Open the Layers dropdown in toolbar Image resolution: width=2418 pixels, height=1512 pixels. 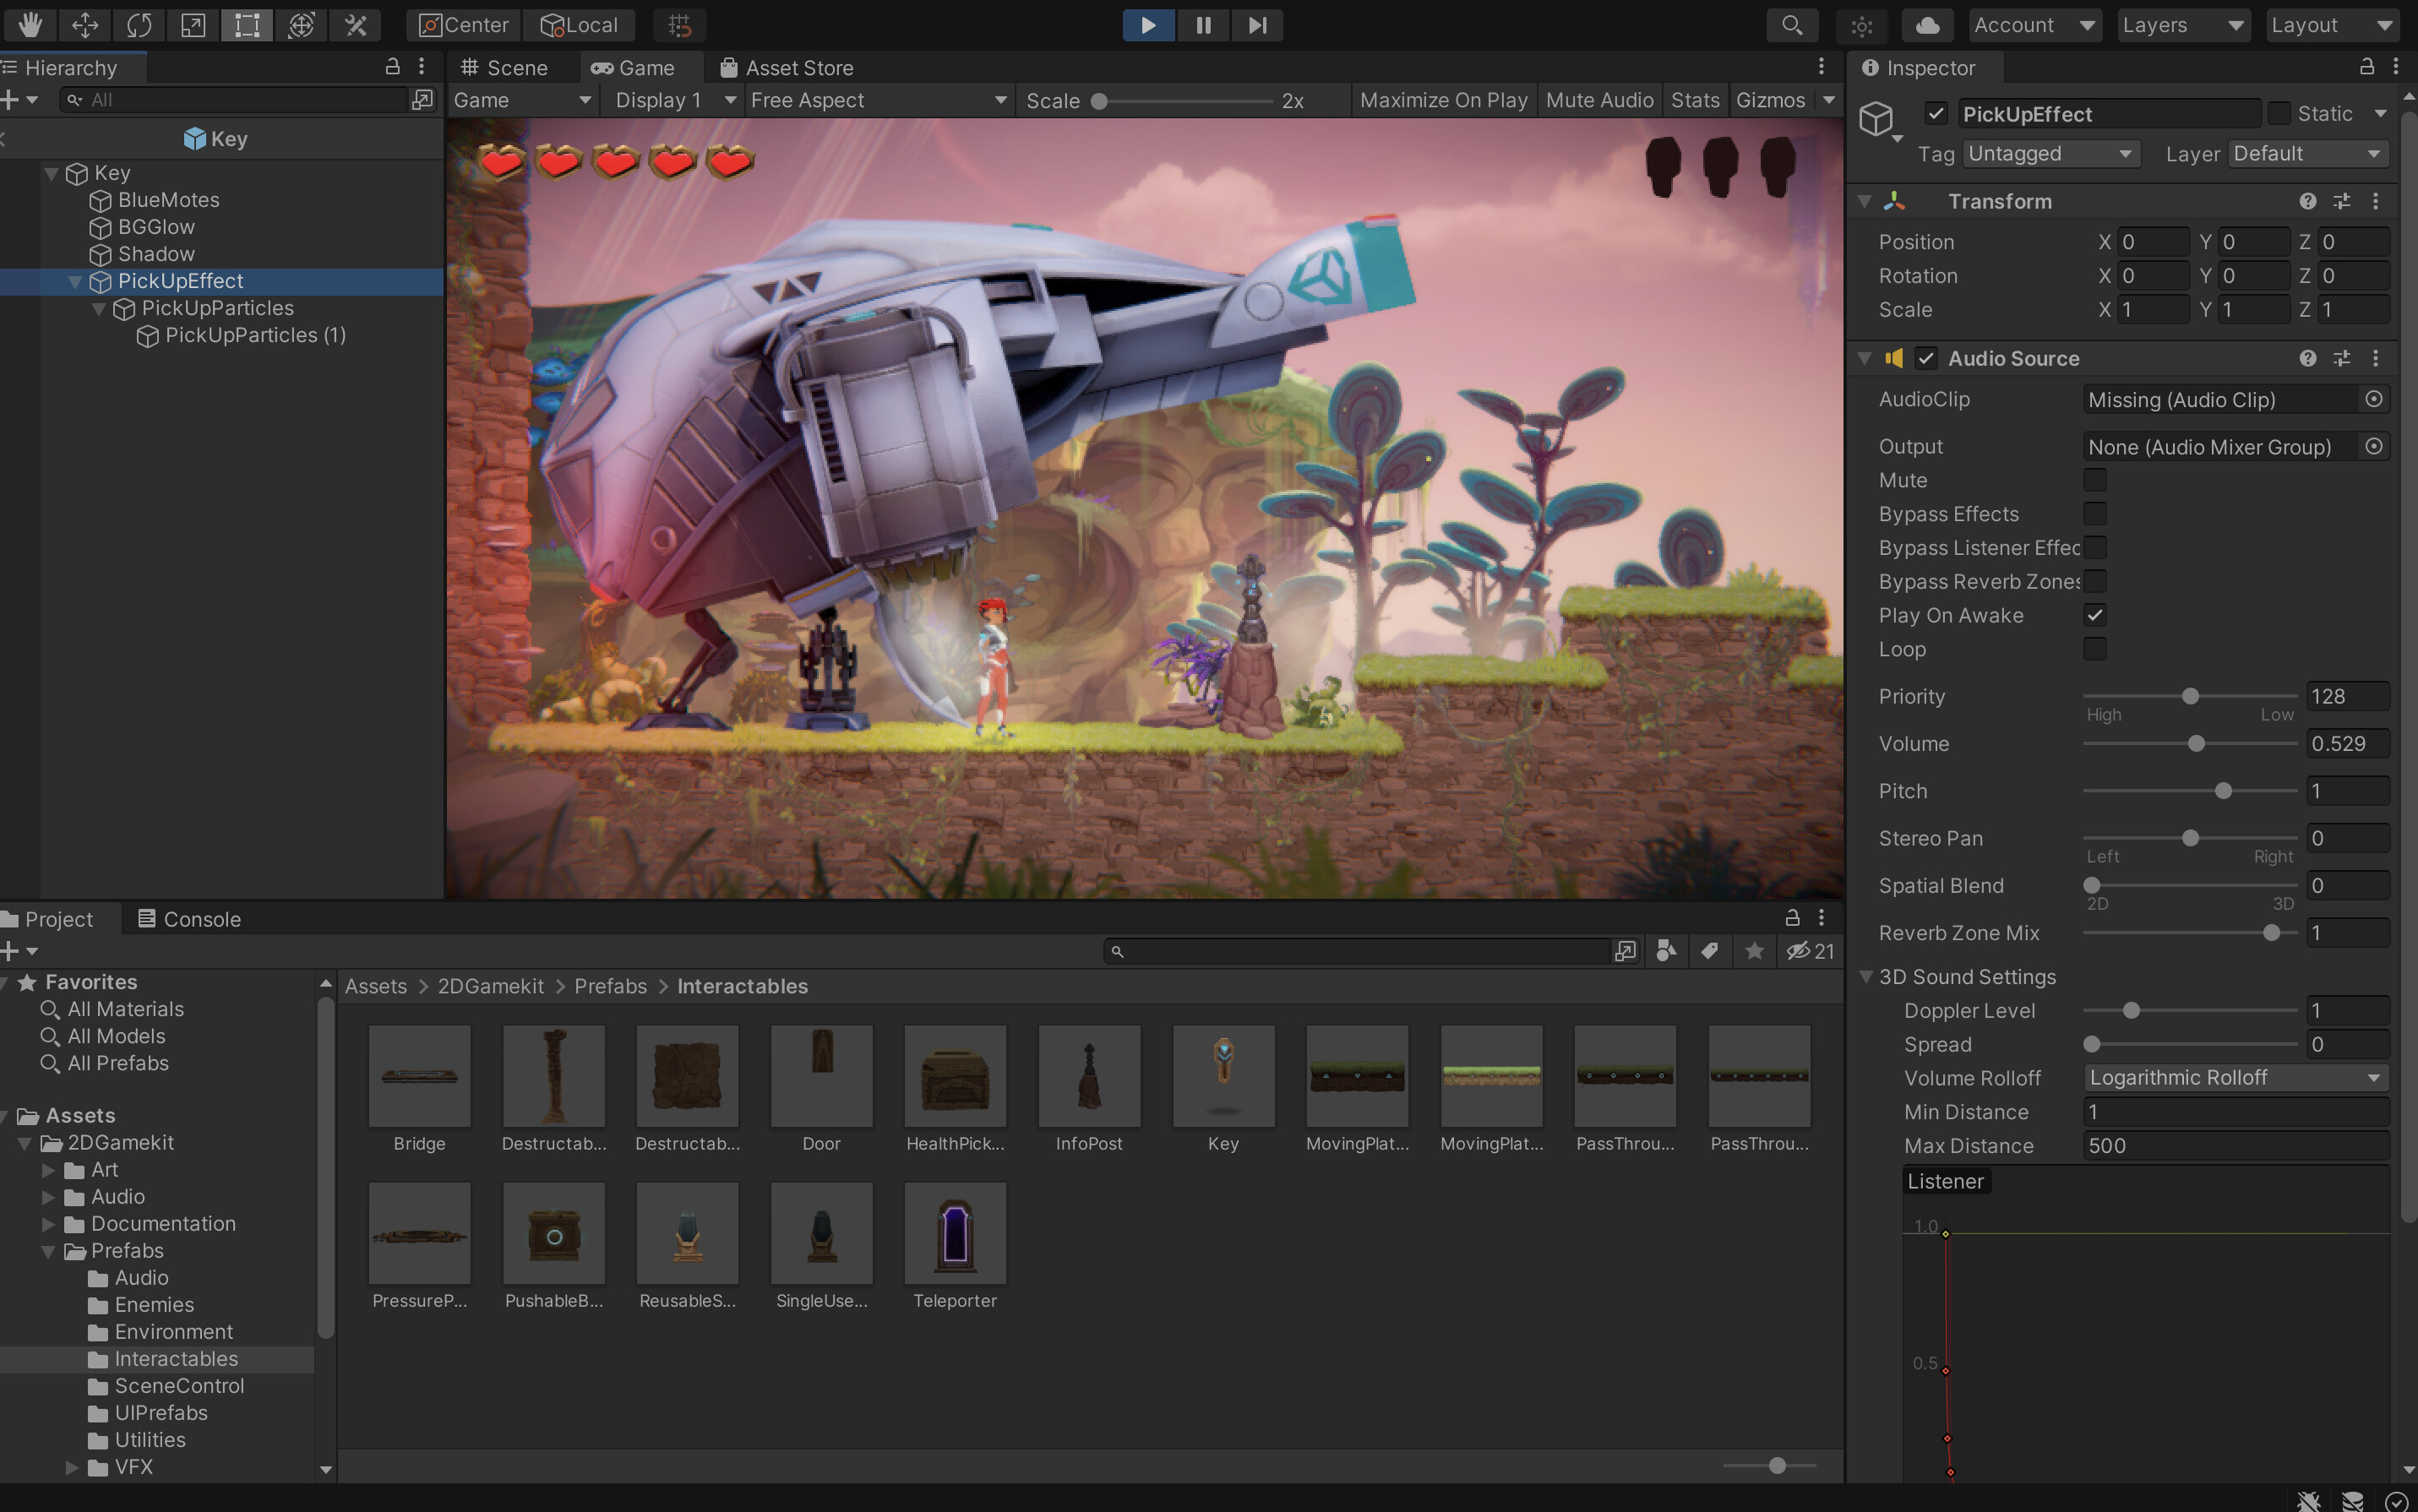[2182, 25]
